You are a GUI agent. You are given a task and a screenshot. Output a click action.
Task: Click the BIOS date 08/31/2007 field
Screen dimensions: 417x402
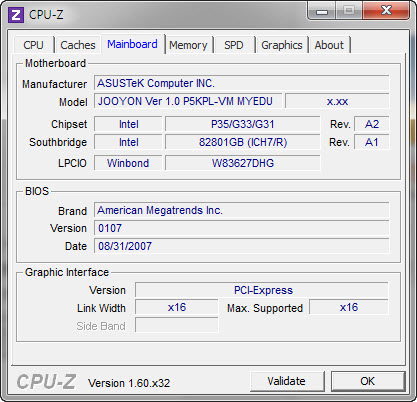click(242, 246)
